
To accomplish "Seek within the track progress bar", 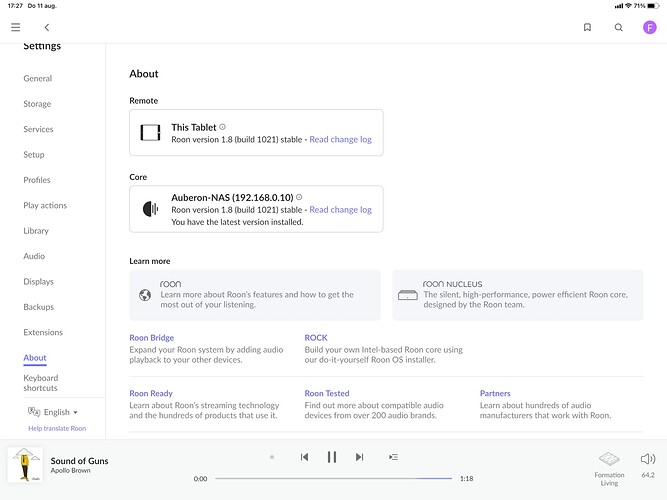I will [x=334, y=478].
